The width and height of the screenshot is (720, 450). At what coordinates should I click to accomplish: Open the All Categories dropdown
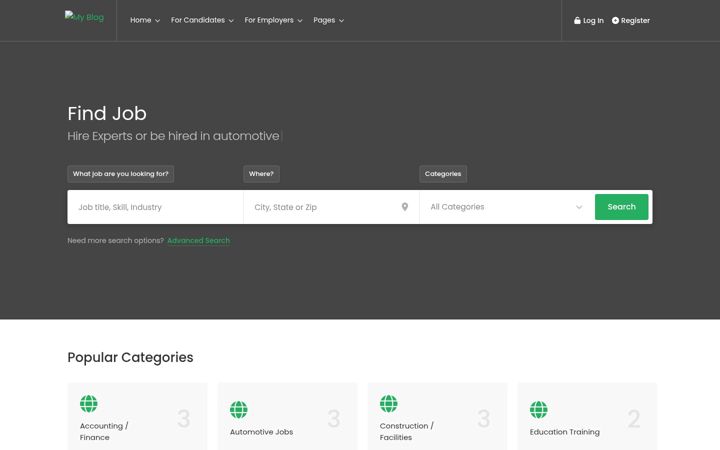click(x=506, y=207)
